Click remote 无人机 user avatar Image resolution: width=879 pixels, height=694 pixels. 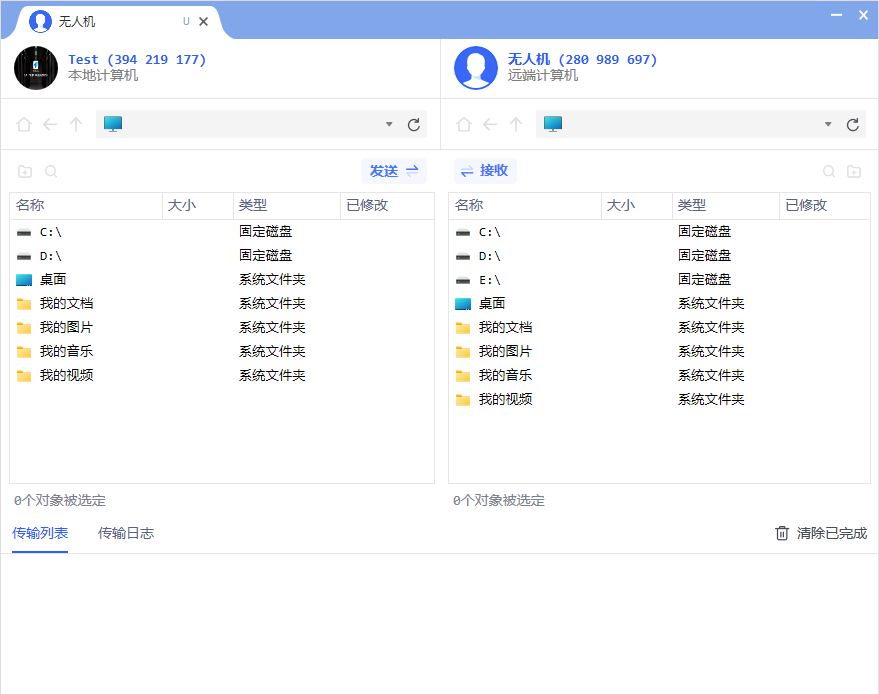click(x=476, y=68)
